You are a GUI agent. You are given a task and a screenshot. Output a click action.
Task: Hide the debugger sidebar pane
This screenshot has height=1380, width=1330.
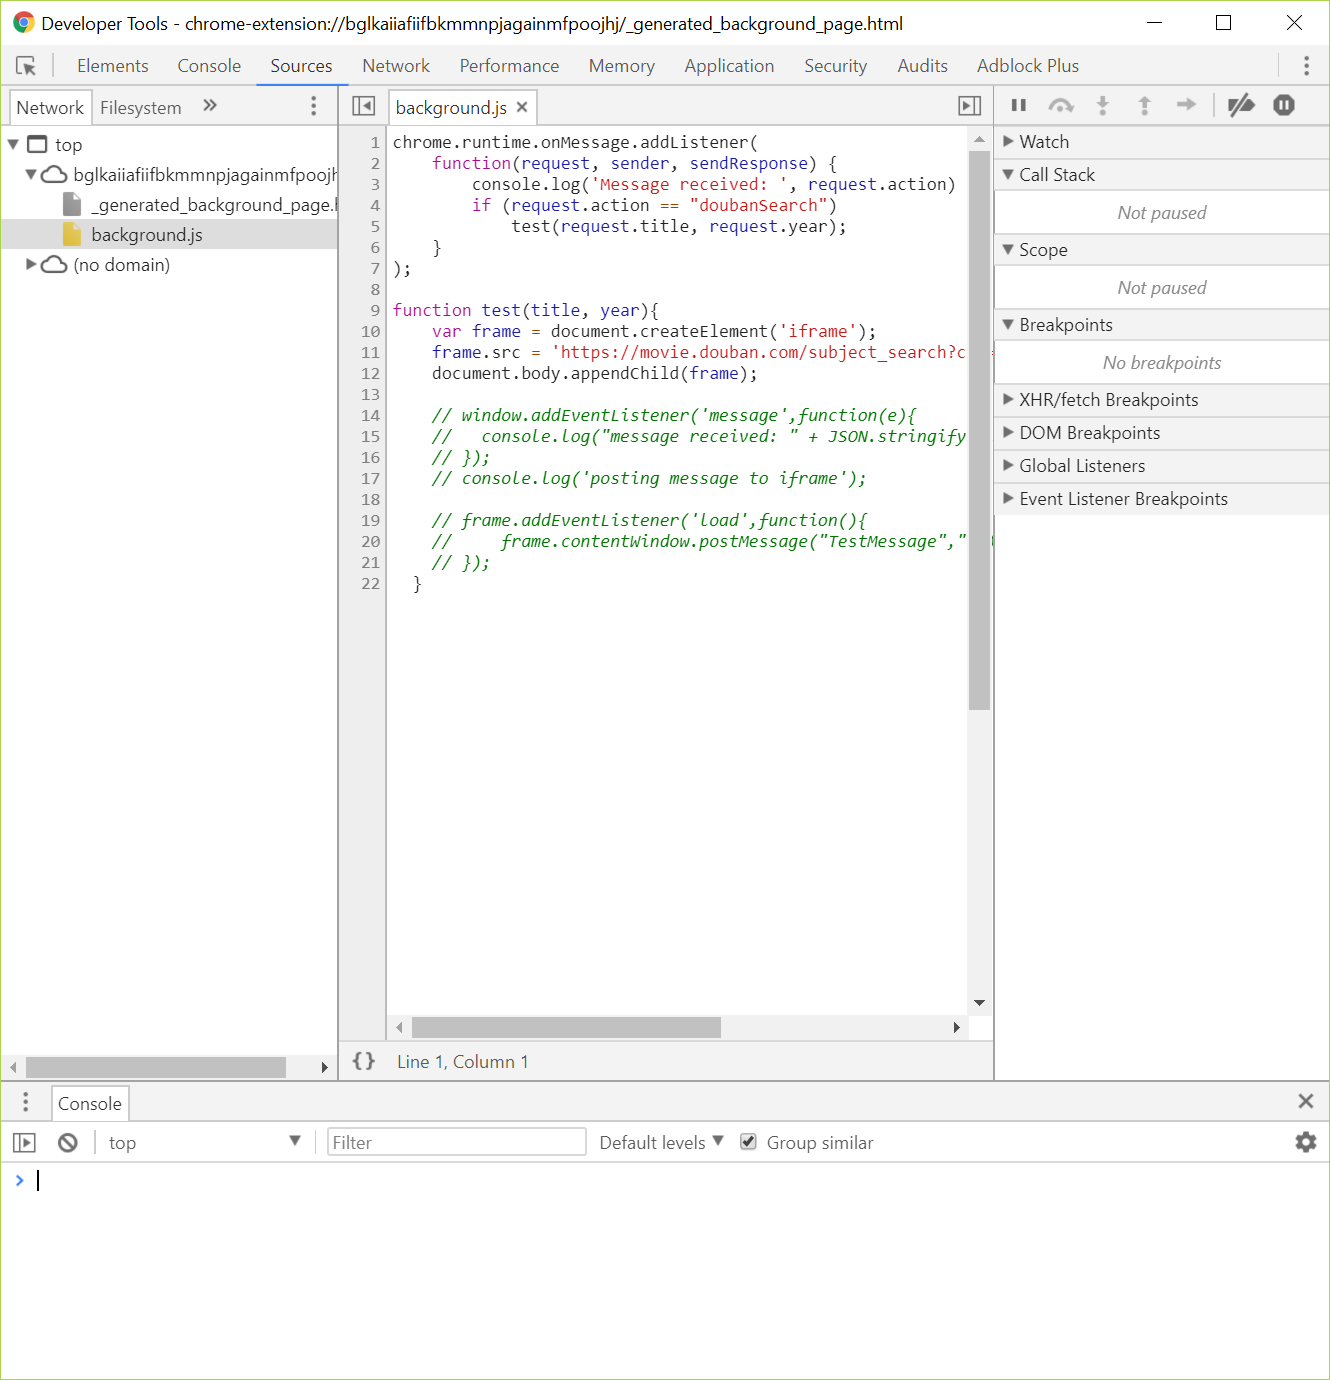[969, 106]
